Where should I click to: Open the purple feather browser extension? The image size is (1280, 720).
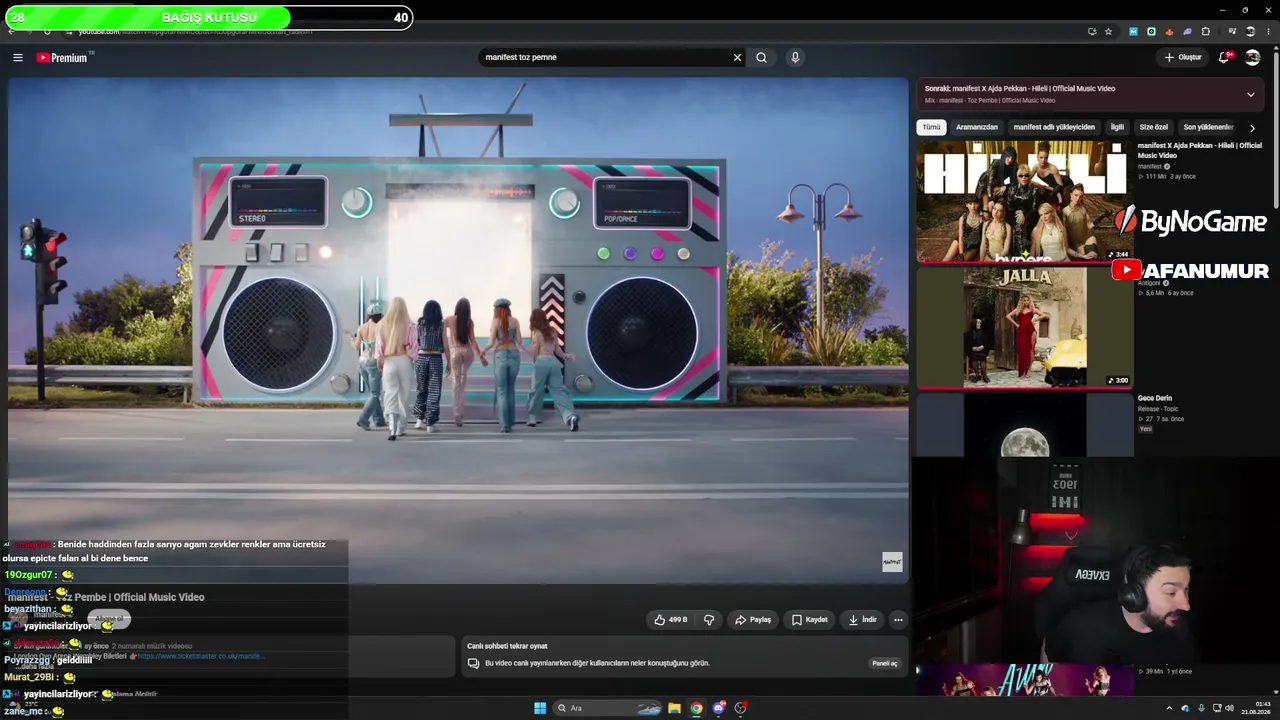coord(1187,31)
